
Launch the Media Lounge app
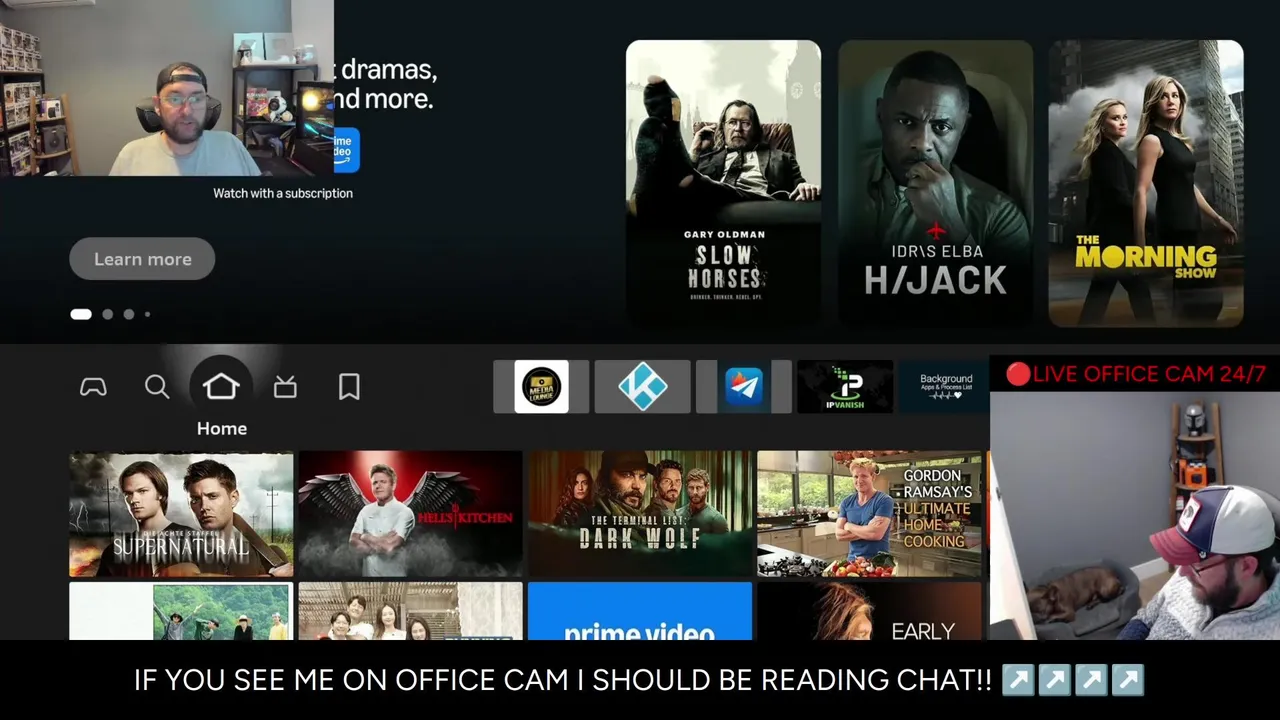click(x=541, y=387)
